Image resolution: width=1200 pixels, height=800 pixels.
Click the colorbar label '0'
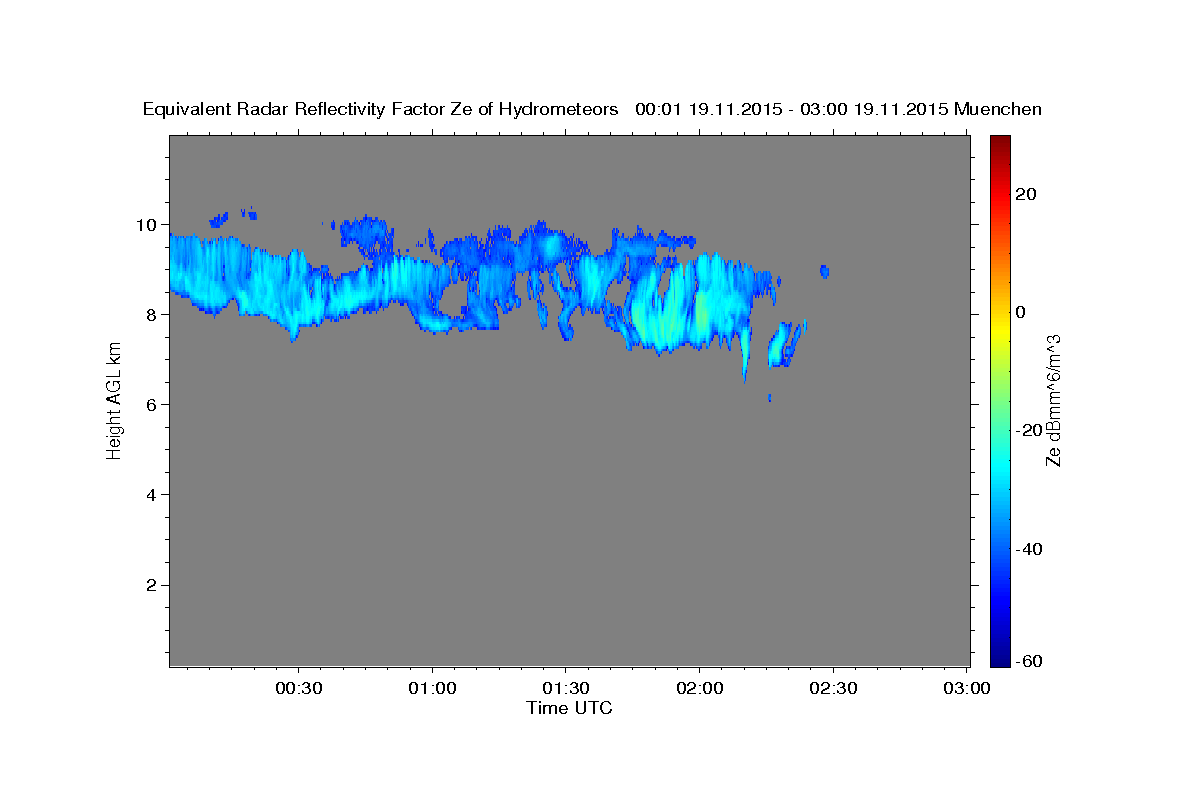coord(1021,312)
